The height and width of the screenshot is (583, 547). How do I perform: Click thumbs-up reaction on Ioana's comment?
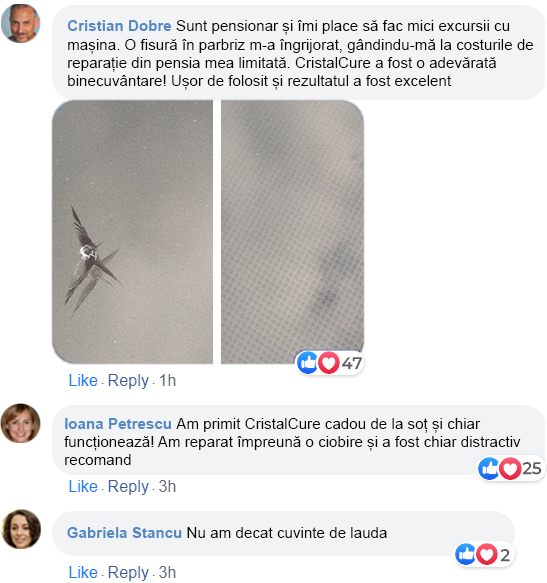(x=488, y=468)
